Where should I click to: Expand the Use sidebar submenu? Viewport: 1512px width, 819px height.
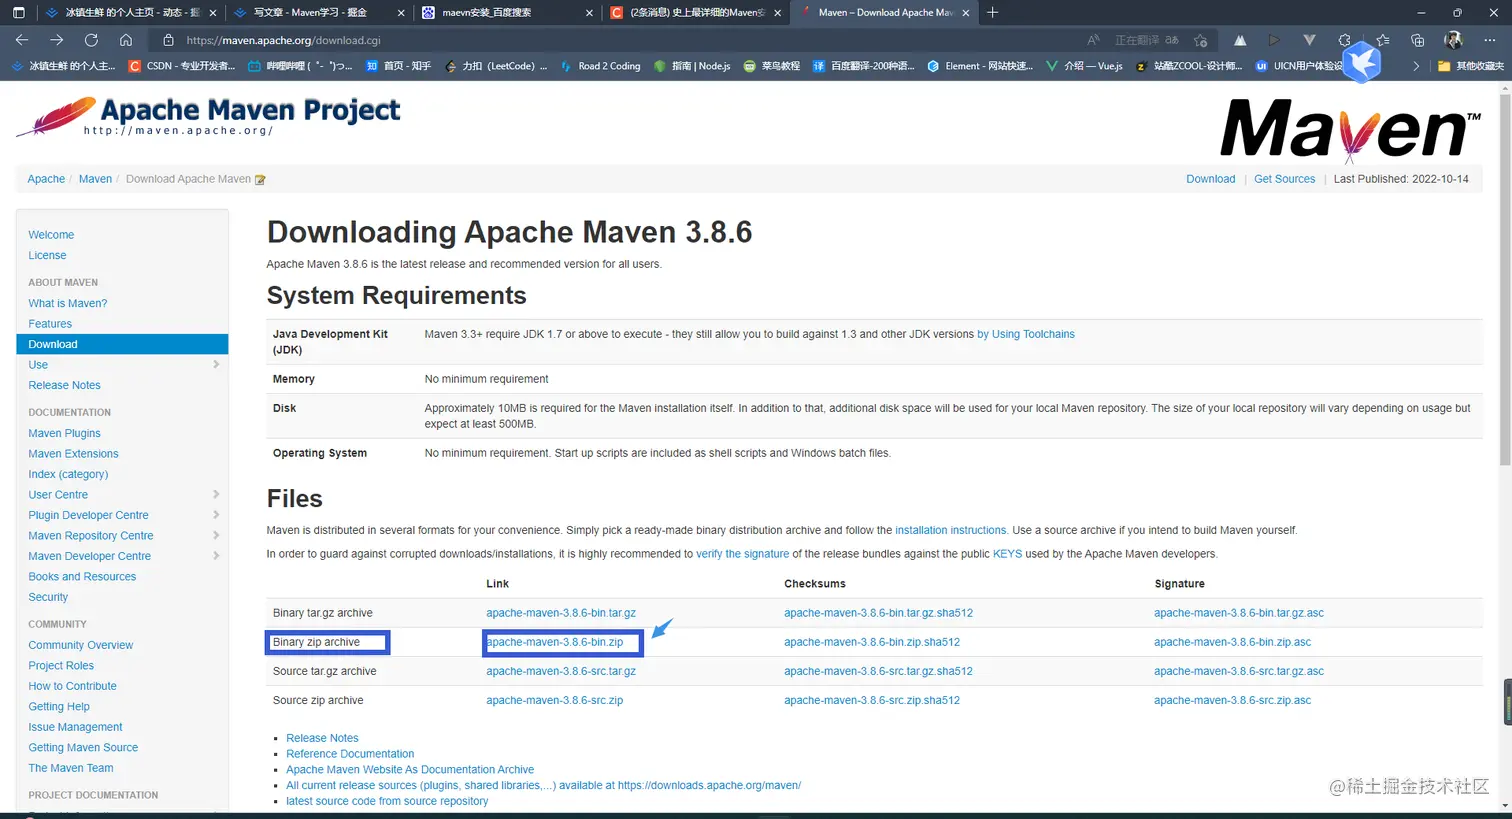tap(216, 365)
